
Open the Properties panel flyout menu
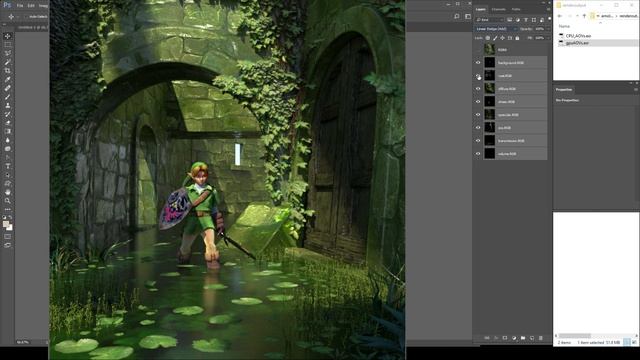636,89
